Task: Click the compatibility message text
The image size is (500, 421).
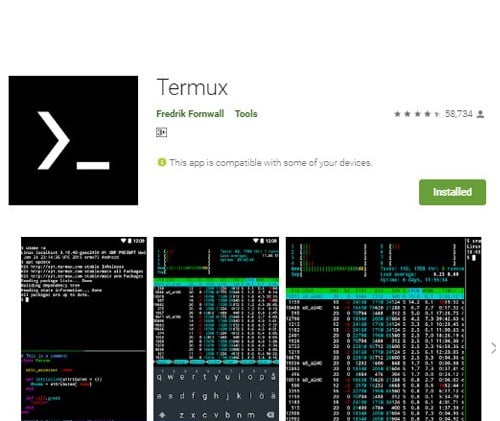Action: coord(270,163)
